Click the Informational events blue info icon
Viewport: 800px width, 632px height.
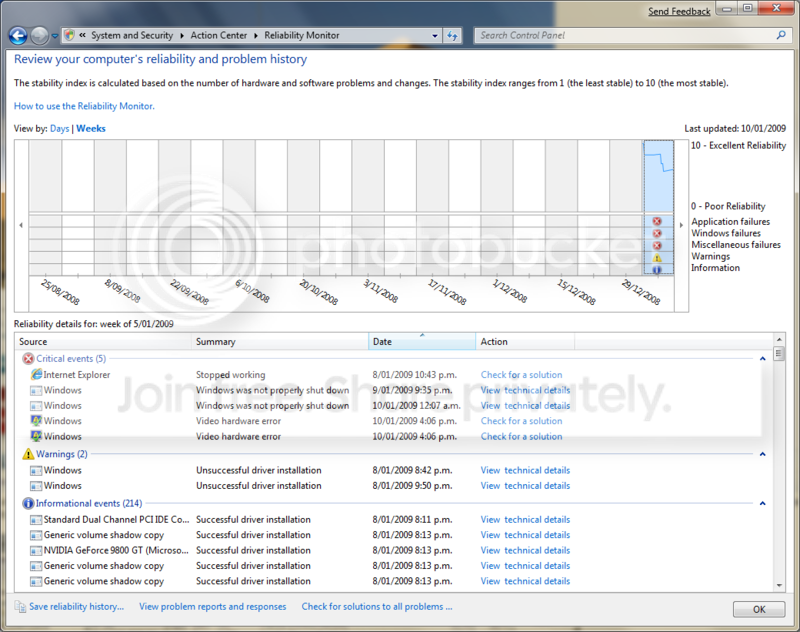(28, 503)
